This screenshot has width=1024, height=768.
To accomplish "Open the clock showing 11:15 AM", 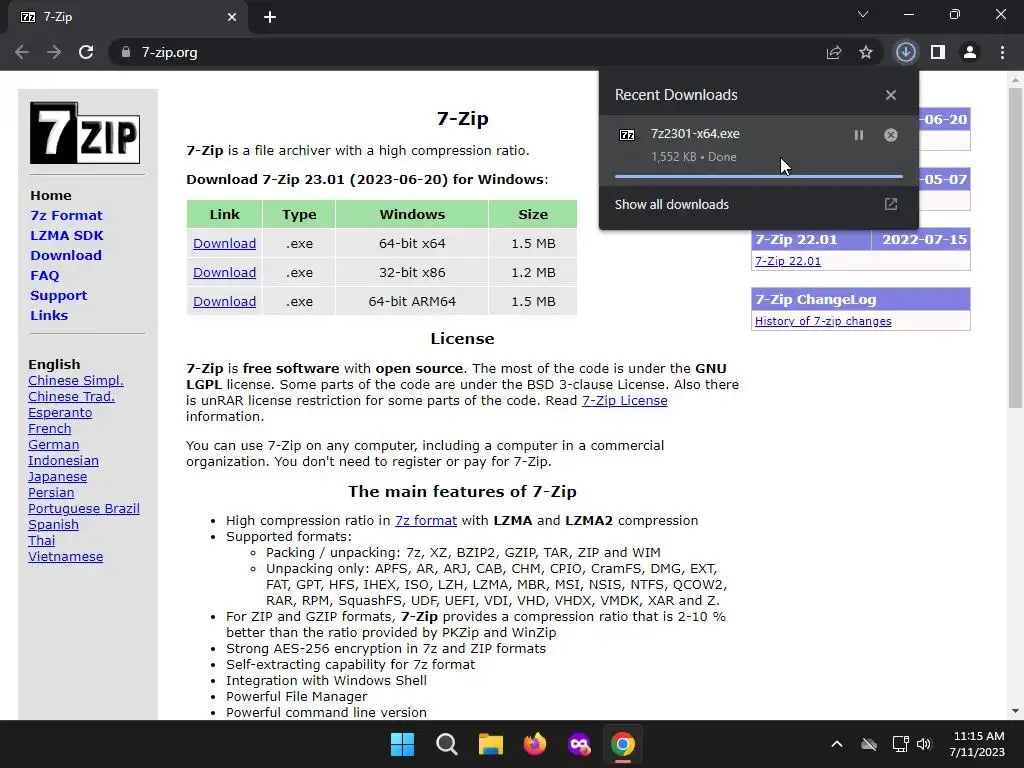I will 978,744.
